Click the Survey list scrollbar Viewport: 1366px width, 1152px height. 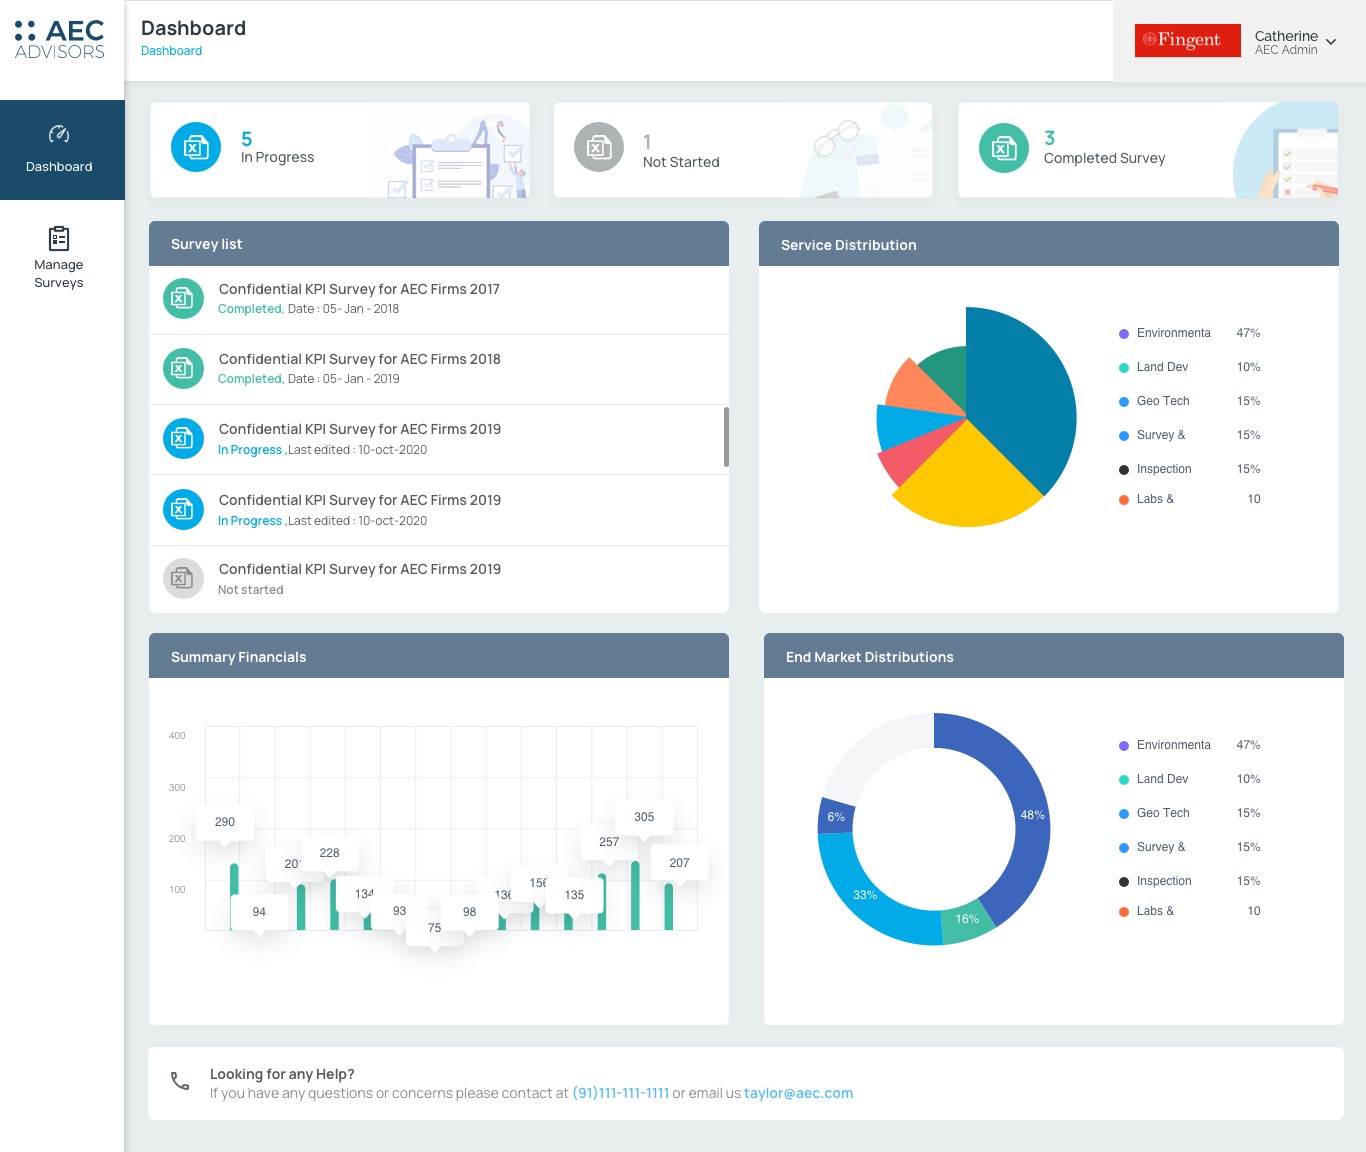726,437
